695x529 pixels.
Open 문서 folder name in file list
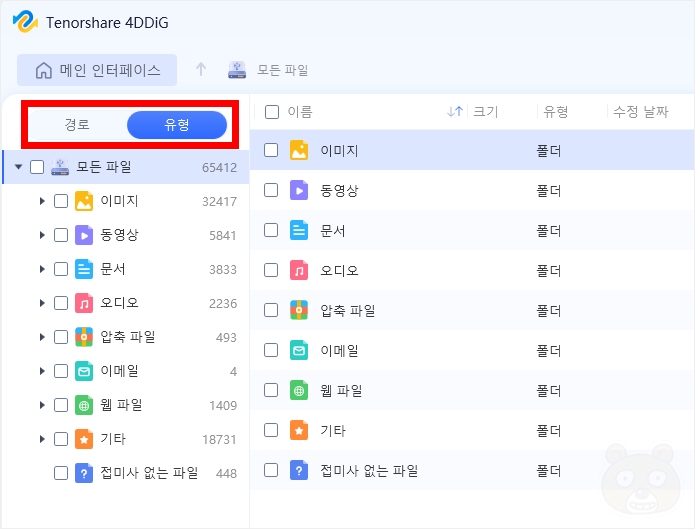pyautogui.click(x=333, y=231)
